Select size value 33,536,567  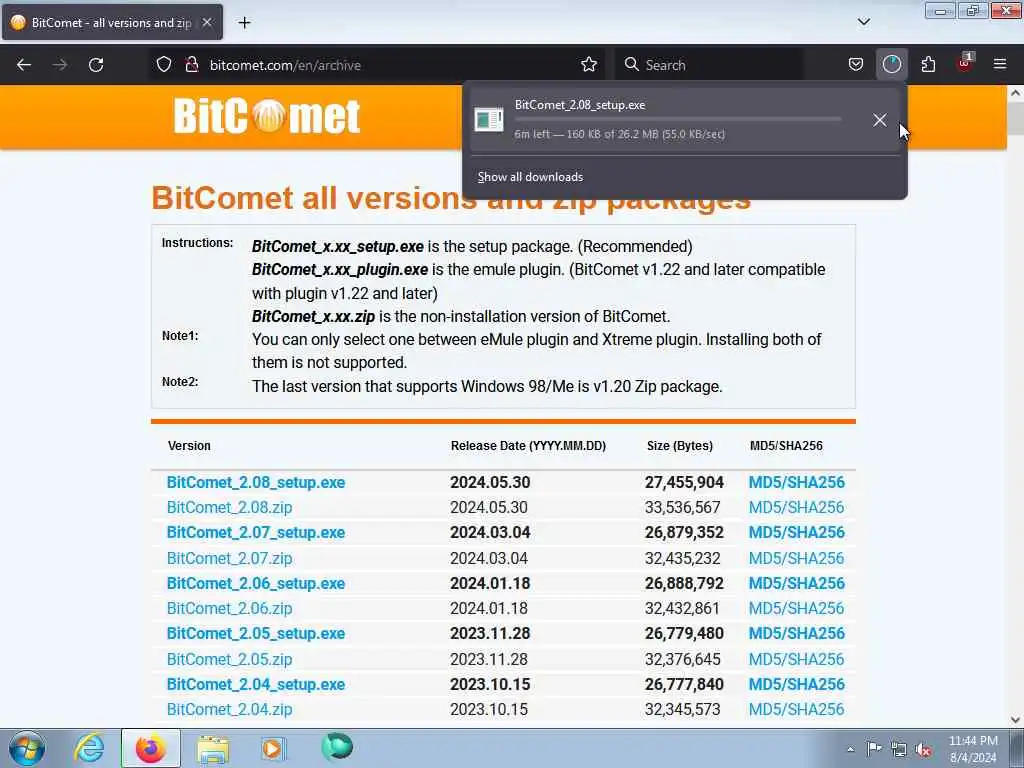[x=682, y=507]
